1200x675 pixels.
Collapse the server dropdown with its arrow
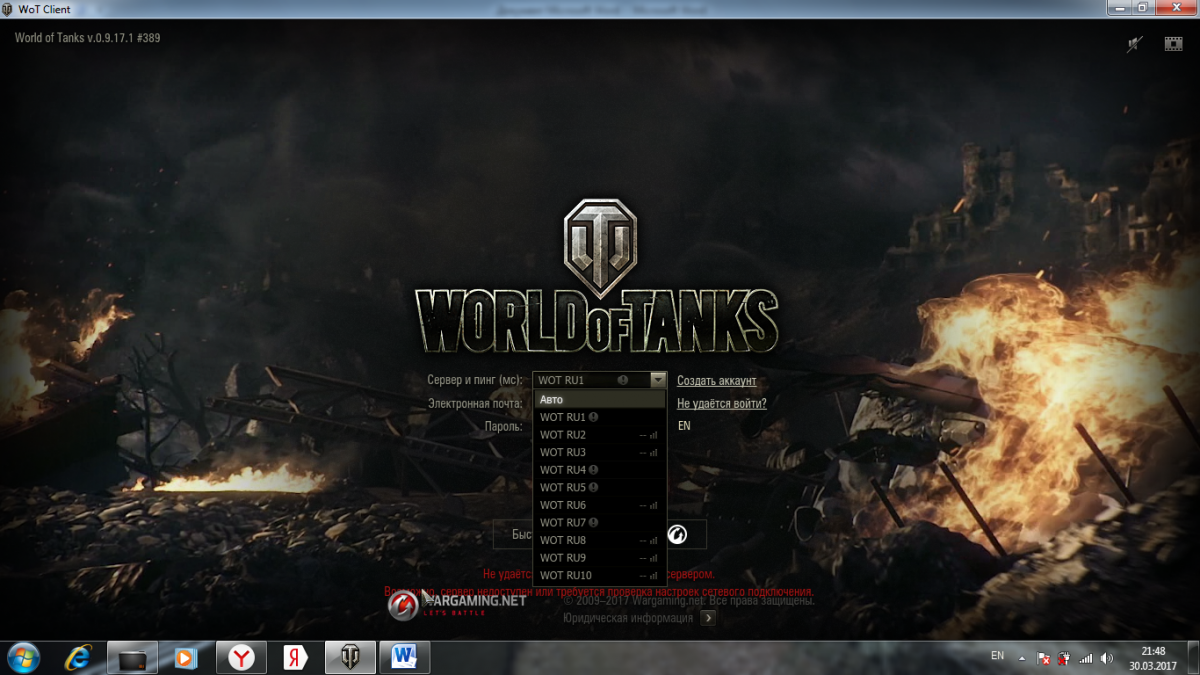pyautogui.click(x=657, y=380)
